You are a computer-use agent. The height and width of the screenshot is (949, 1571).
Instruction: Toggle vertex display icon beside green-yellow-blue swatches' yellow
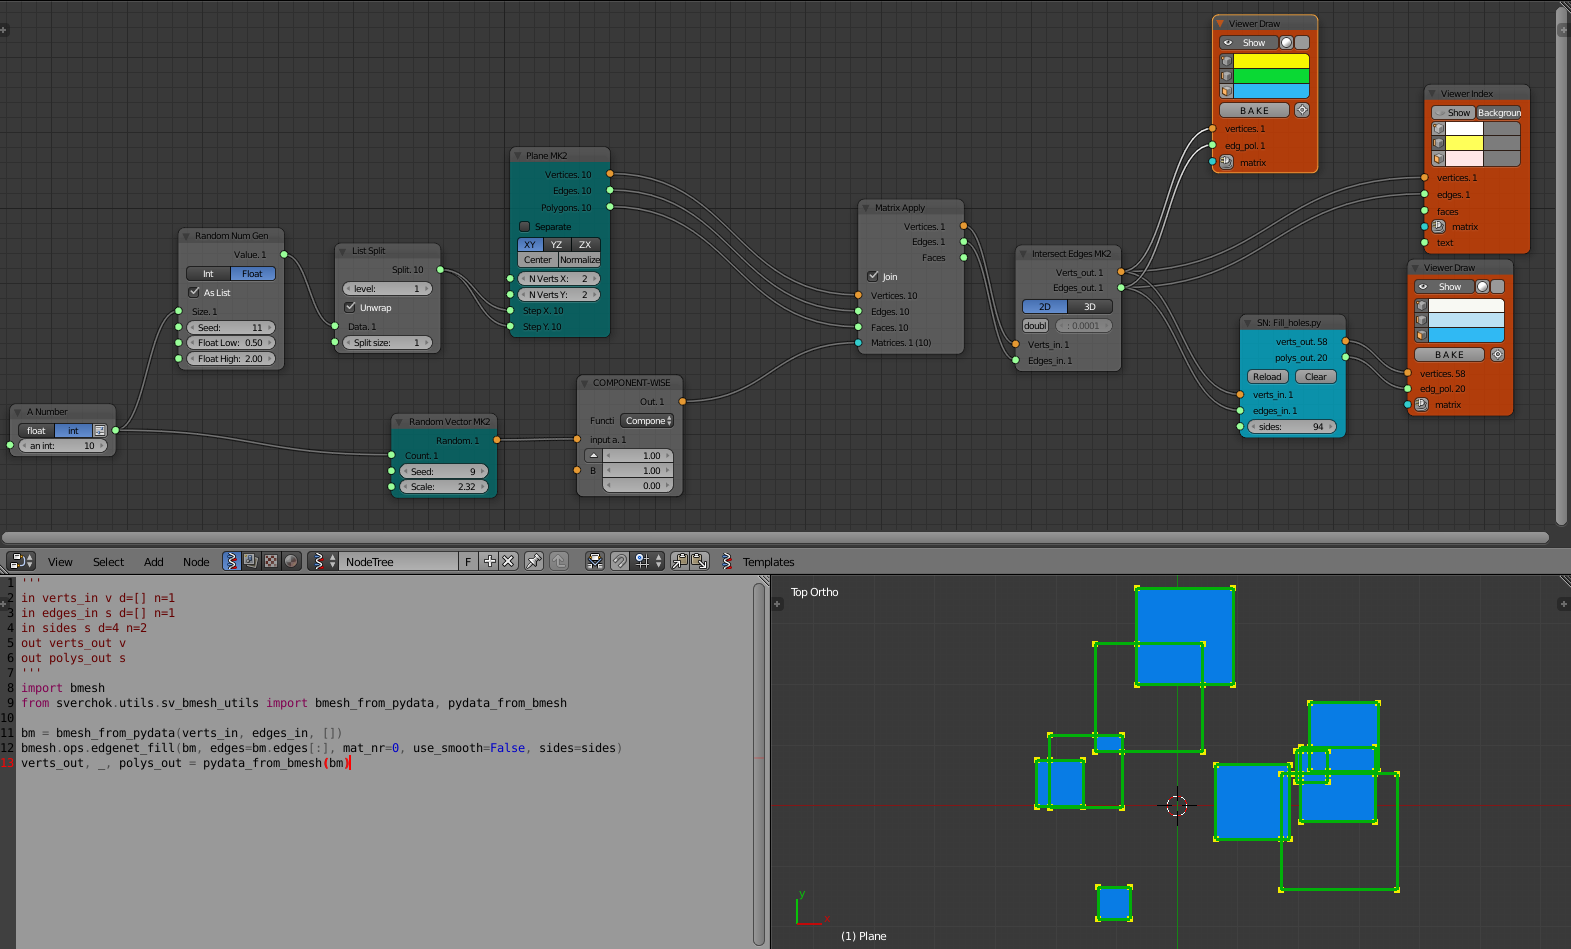(x=1226, y=61)
